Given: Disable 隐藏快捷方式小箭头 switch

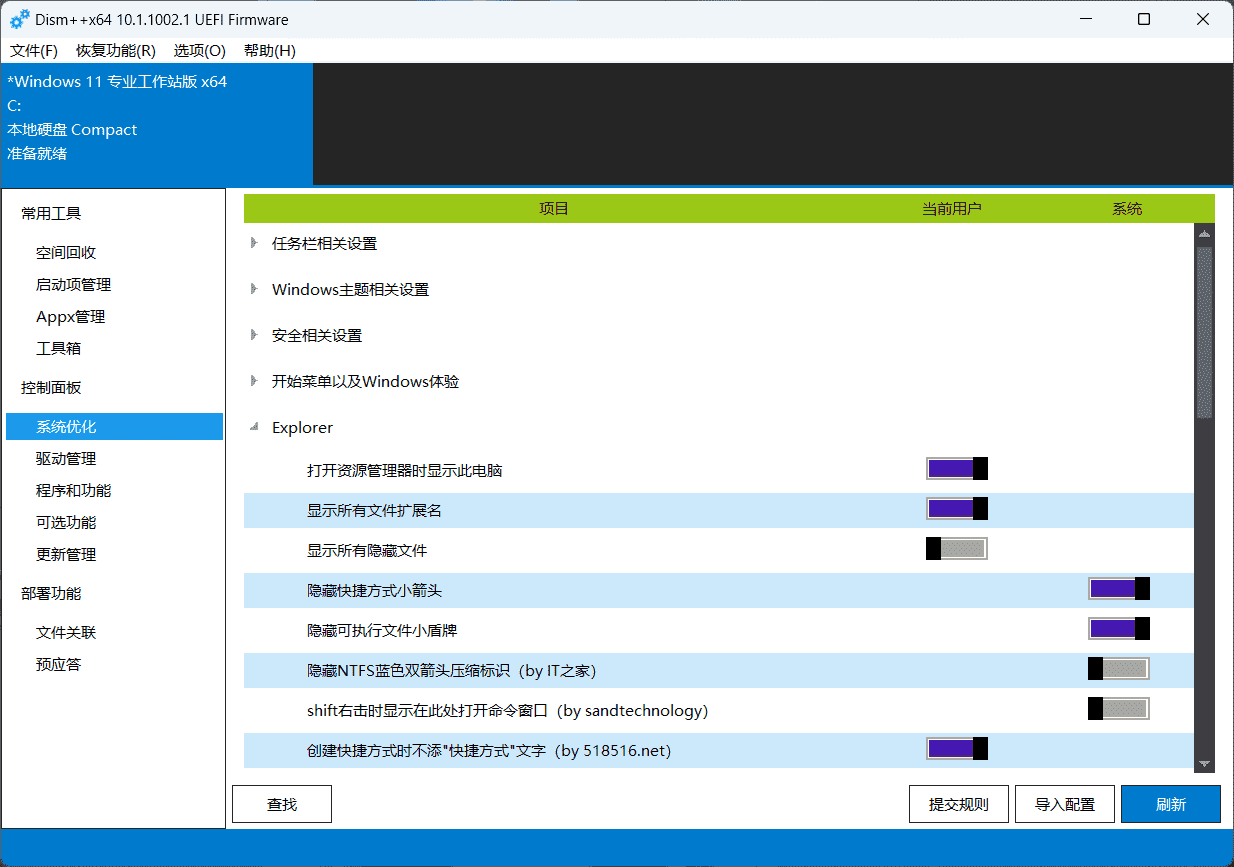Looking at the screenshot, I should pyautogui.click(x=1118, y=588).
